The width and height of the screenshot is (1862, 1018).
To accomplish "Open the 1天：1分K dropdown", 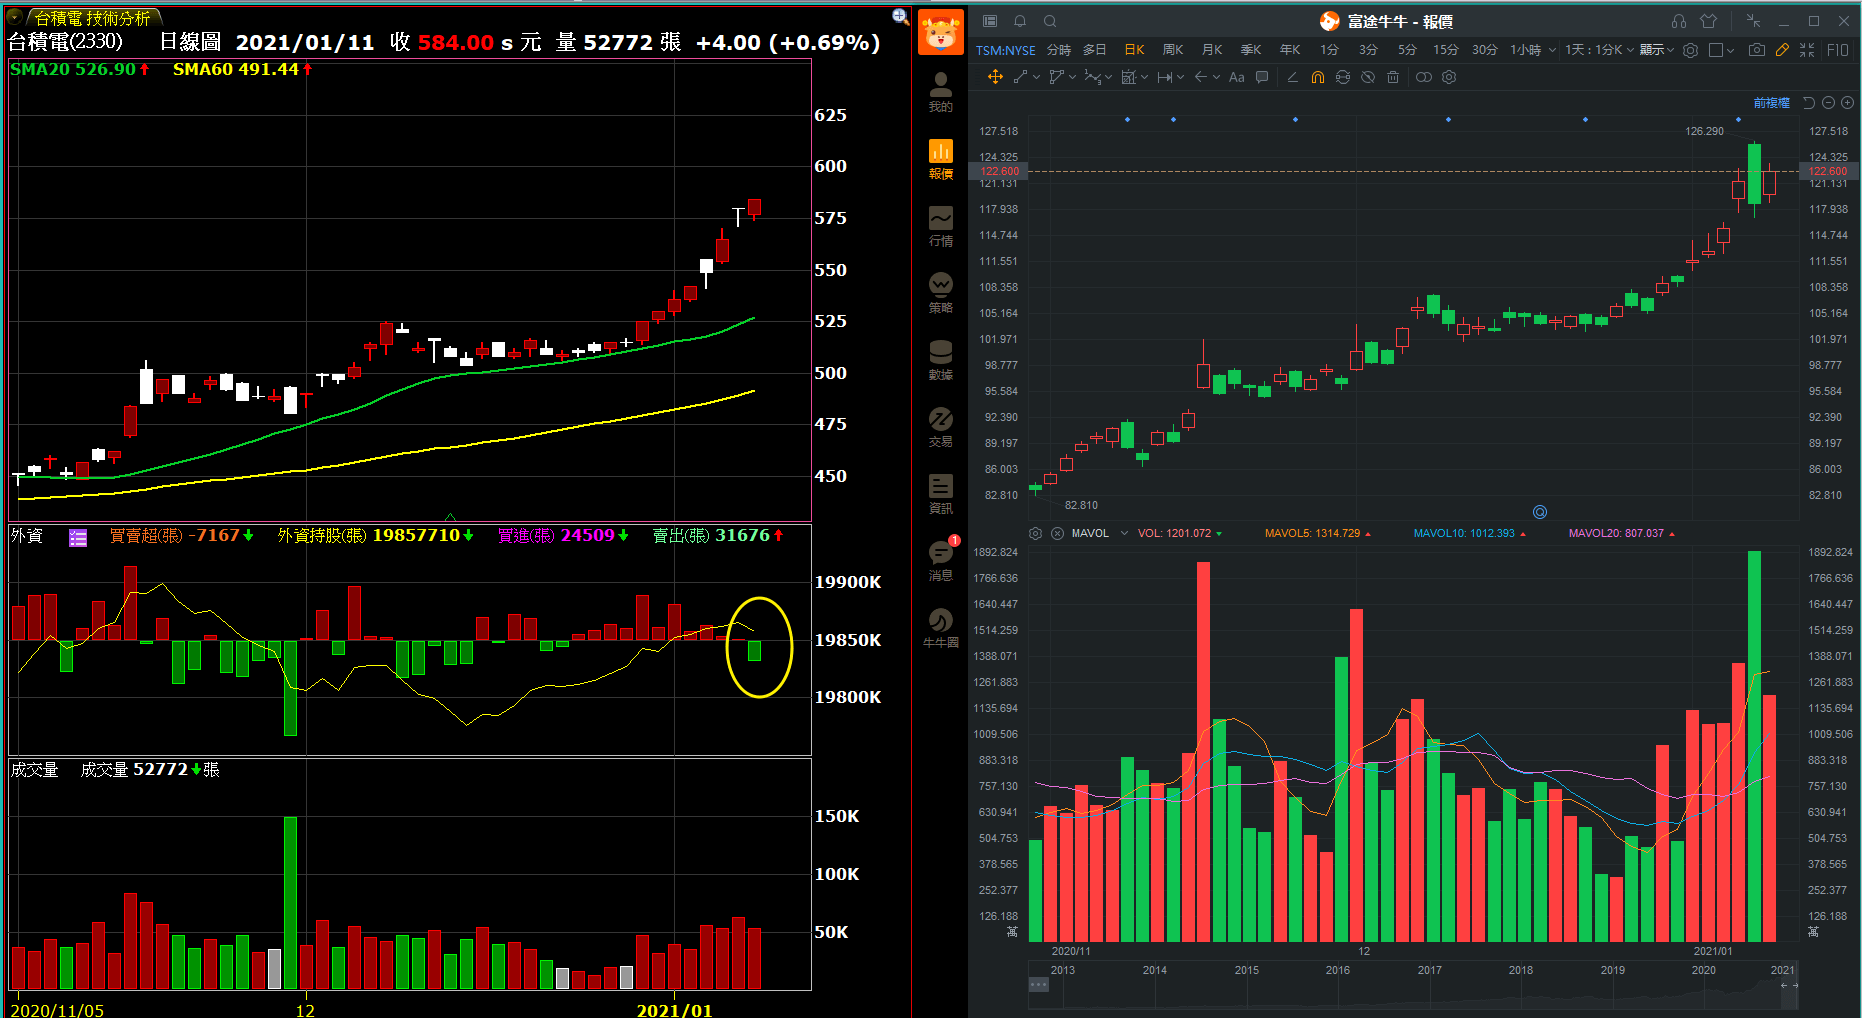I will pos(1599,50).
